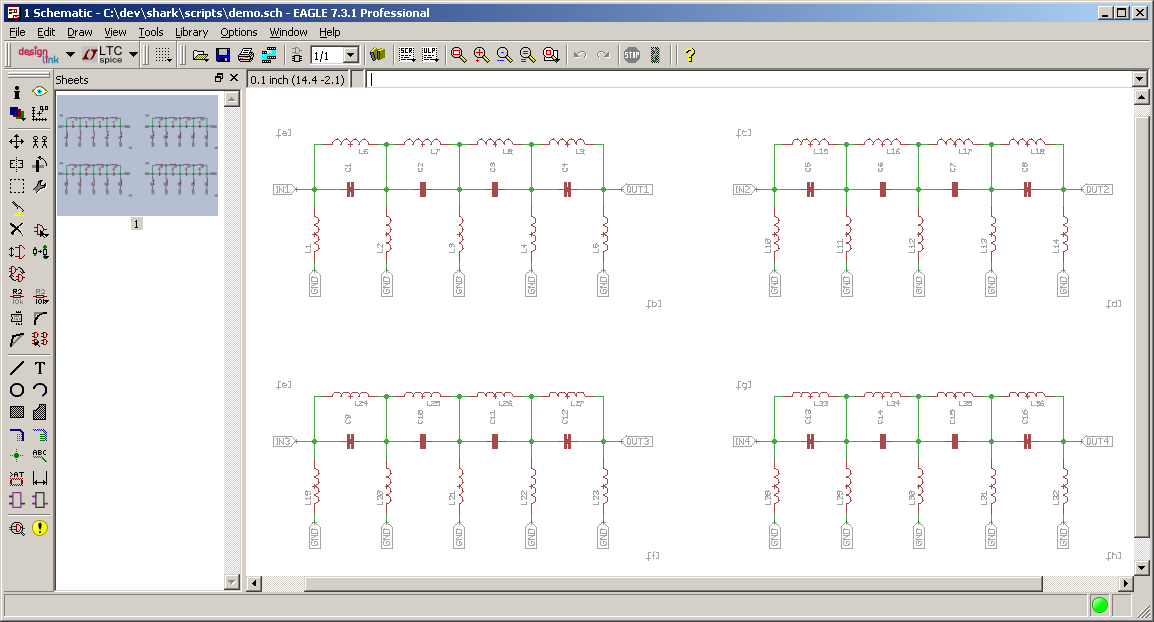Open the command line history dropdown
This screenshot has width=1154, height=622.
click(1139, 79)
